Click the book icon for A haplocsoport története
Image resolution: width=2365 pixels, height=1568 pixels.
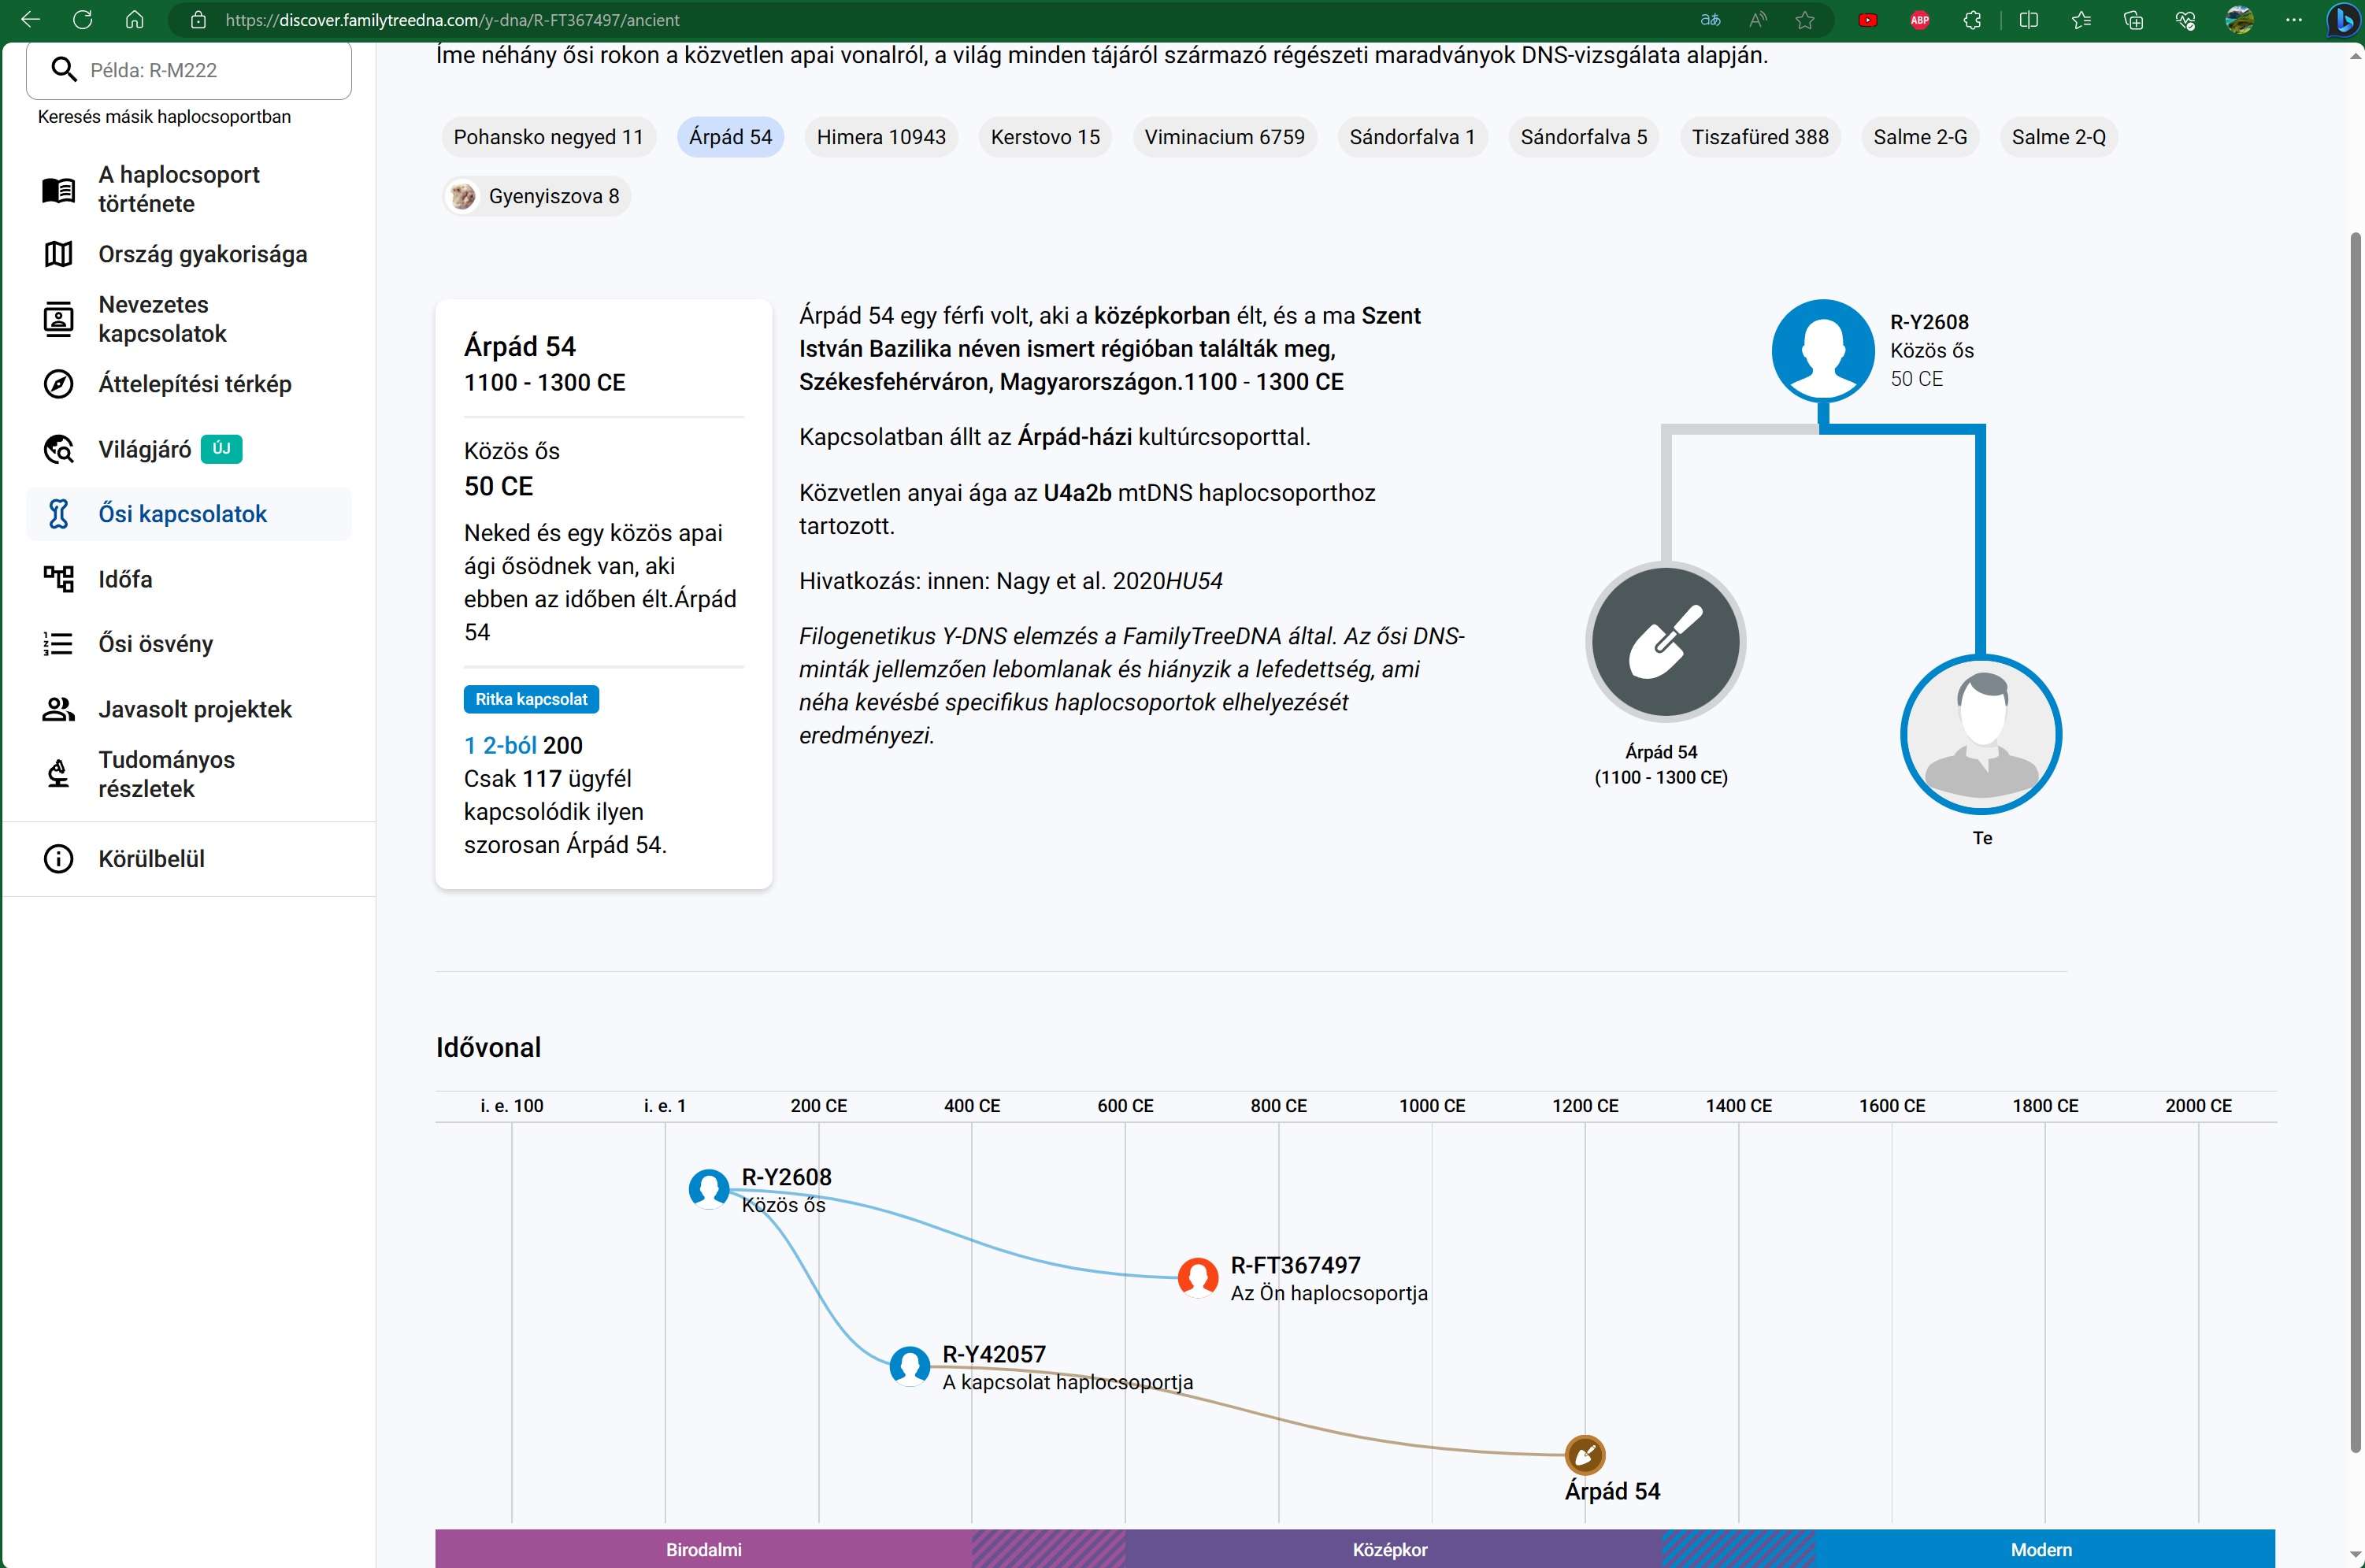[58, 190]
